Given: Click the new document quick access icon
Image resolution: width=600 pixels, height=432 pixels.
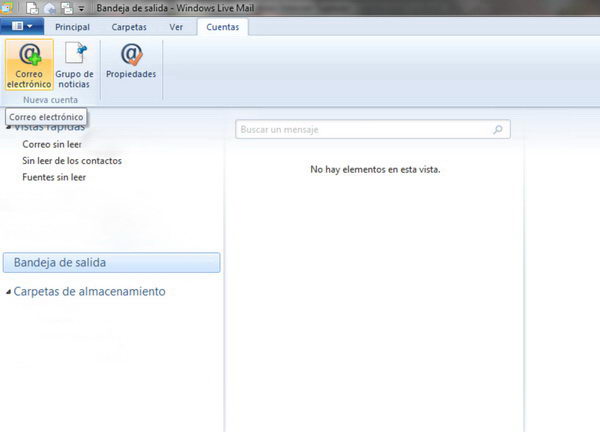Looking at the screenshot, I should (x=32, y=8).
